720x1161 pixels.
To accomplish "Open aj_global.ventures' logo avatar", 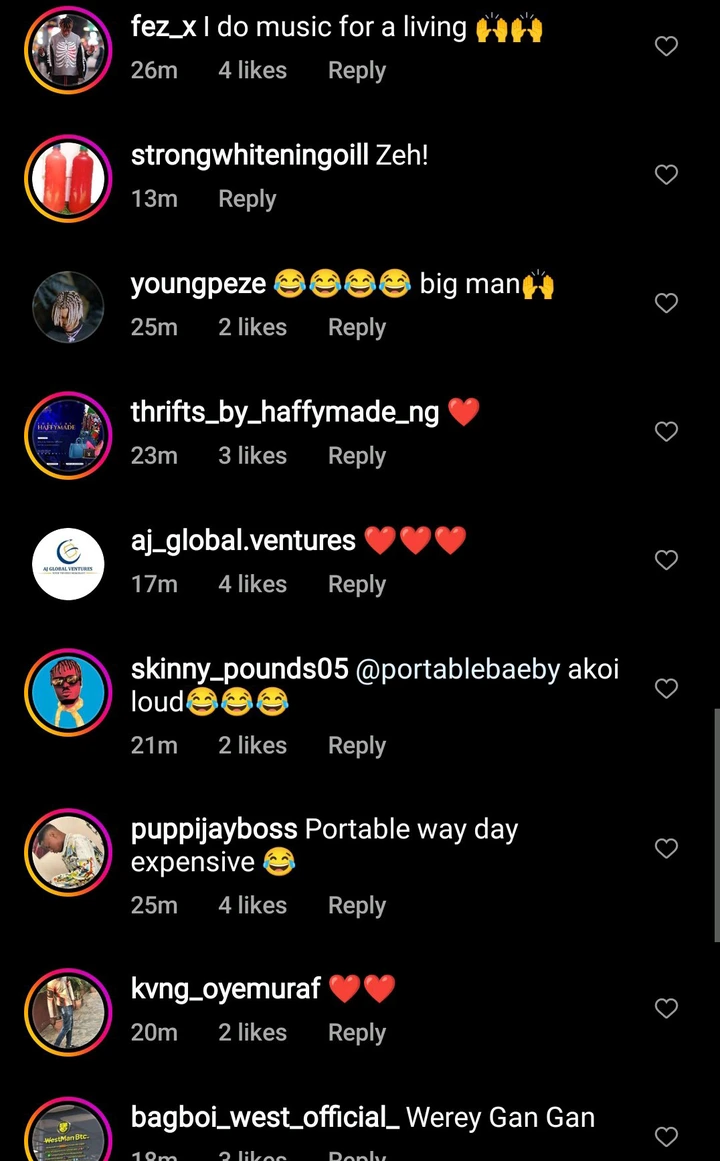I will click(68, 564).
